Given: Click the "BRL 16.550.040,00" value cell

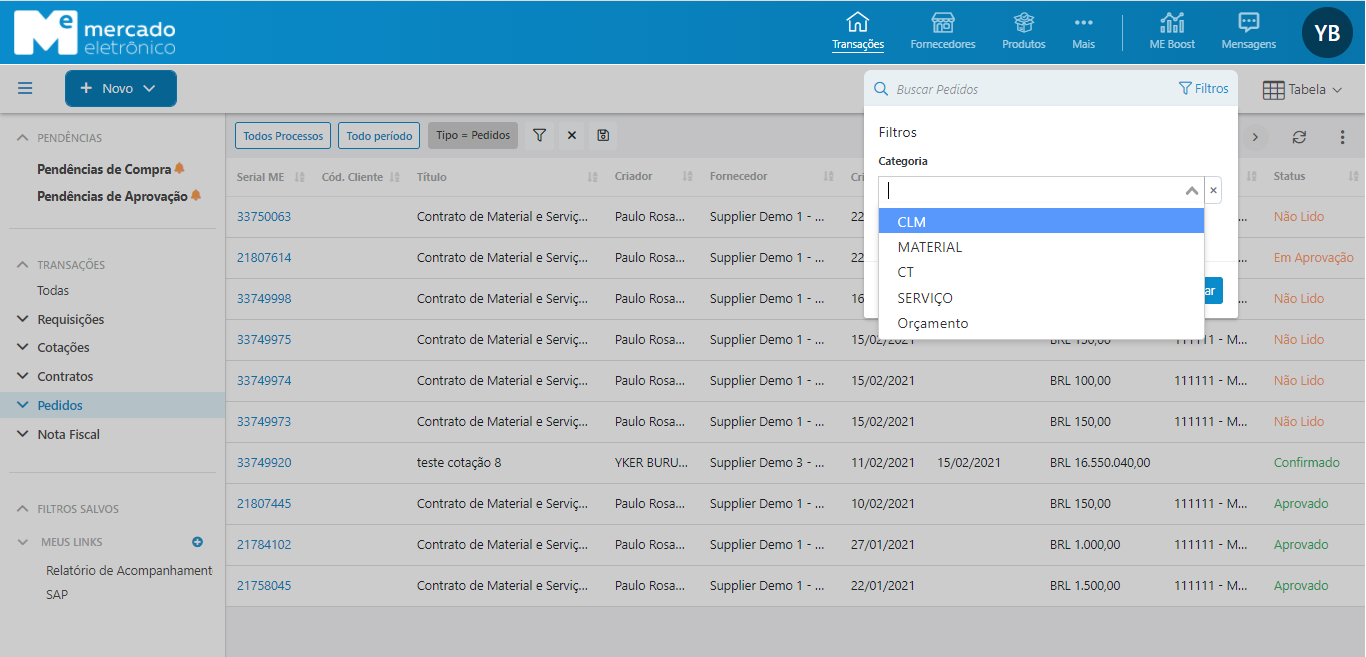Looking at the screenshot, I should 1100,463.
